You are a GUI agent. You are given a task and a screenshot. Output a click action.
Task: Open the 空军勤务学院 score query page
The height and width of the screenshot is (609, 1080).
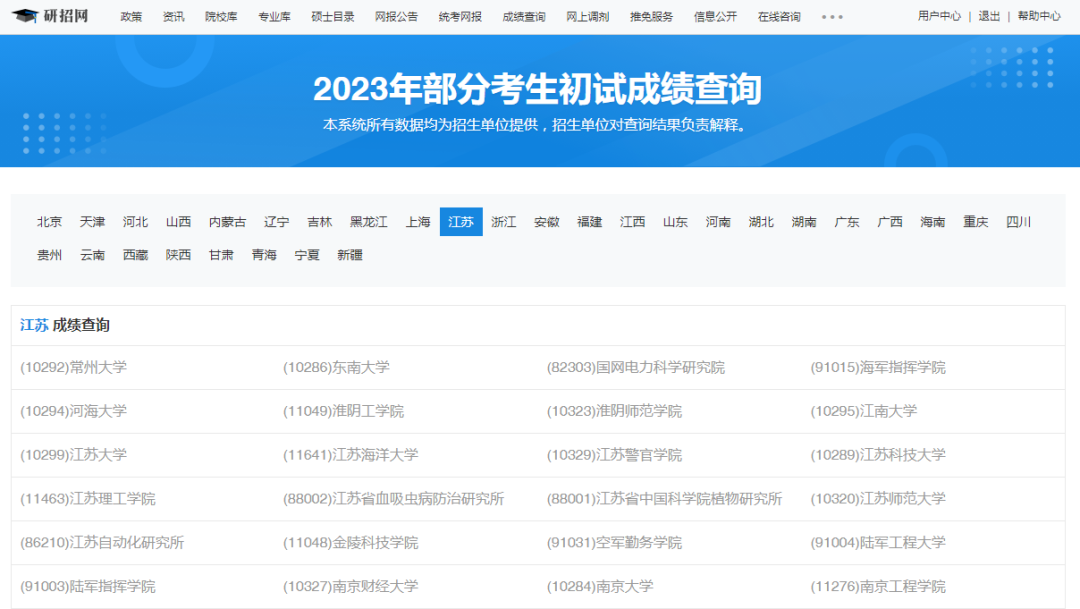click(616, 542)
